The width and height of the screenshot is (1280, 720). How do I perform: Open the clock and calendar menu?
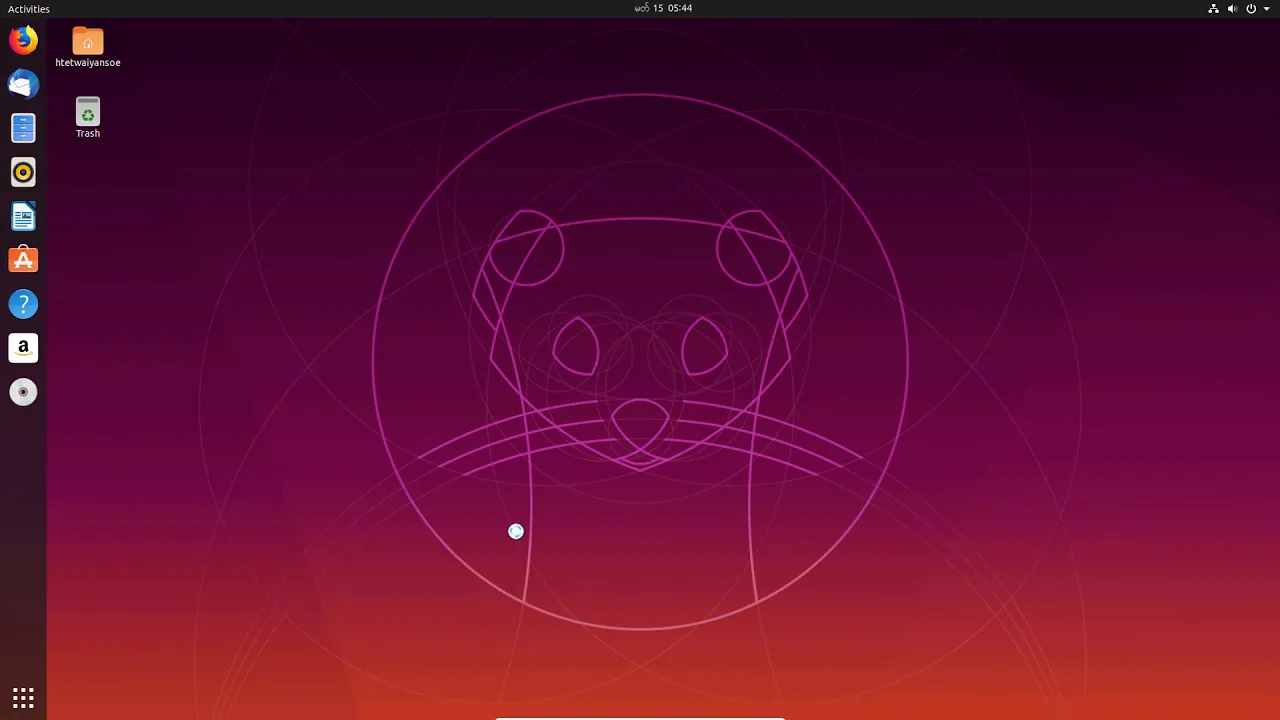coord(663,8)
